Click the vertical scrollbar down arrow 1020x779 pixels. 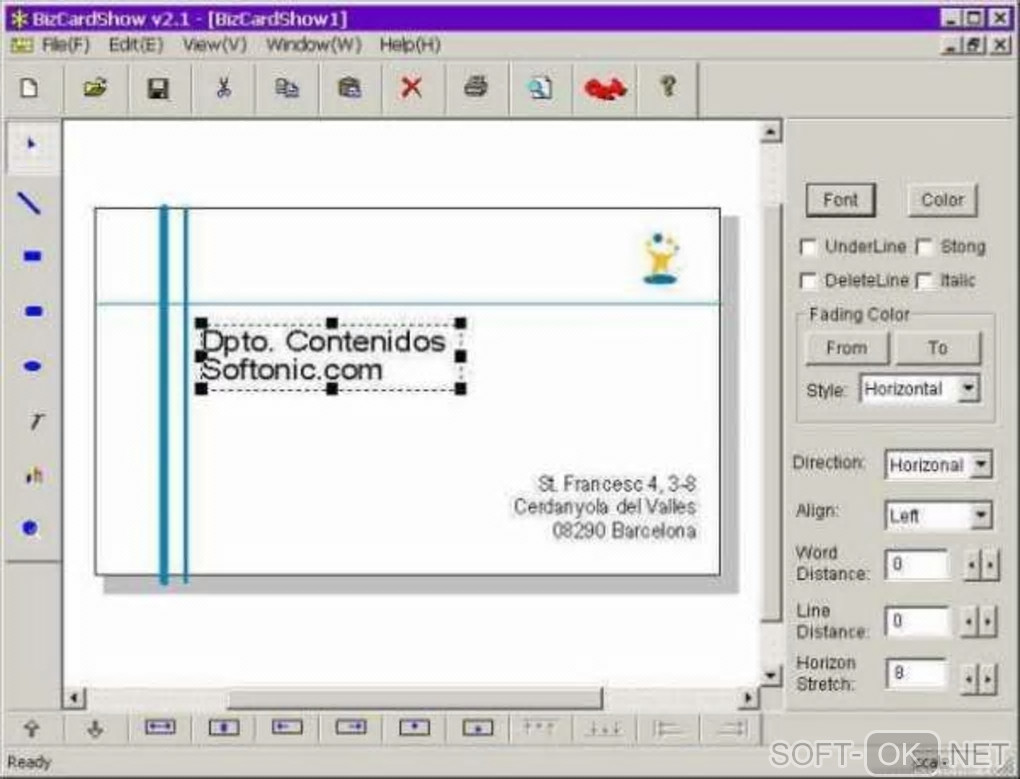pyautogui.click(x=771, y=674)
